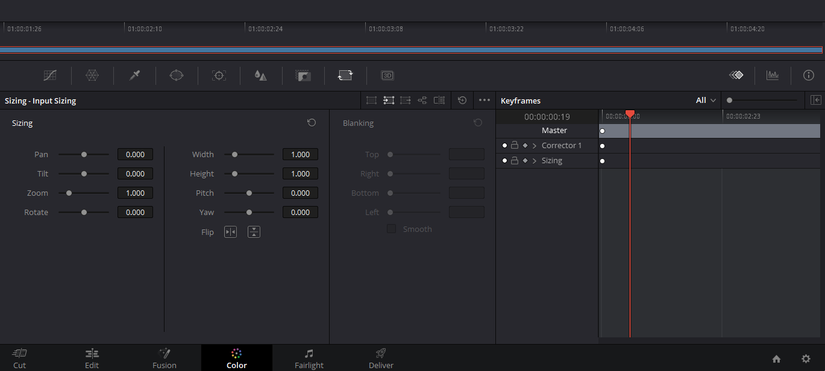Open the Tracker palette
This screenshot has height=371, width=825.
coord(219,76)
